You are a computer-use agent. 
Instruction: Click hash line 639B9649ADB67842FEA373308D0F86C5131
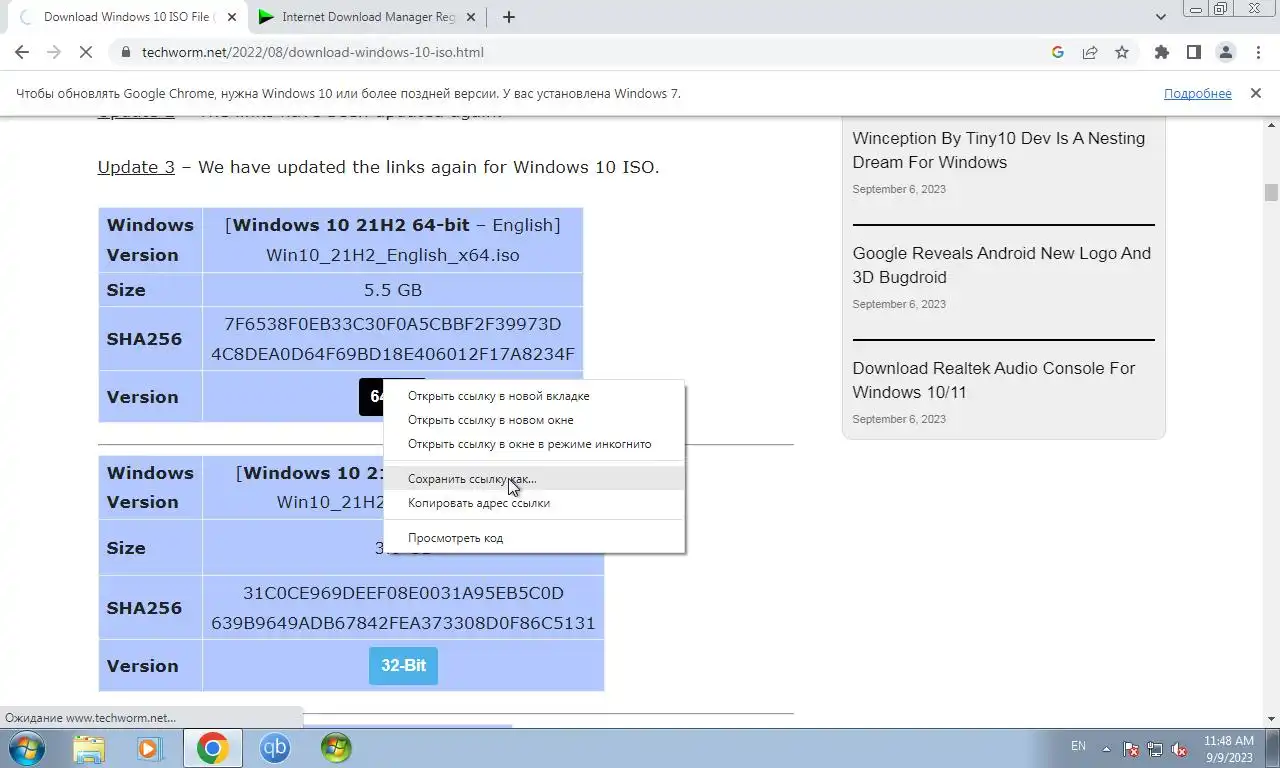pyautogui.click(x=403, y=623)
